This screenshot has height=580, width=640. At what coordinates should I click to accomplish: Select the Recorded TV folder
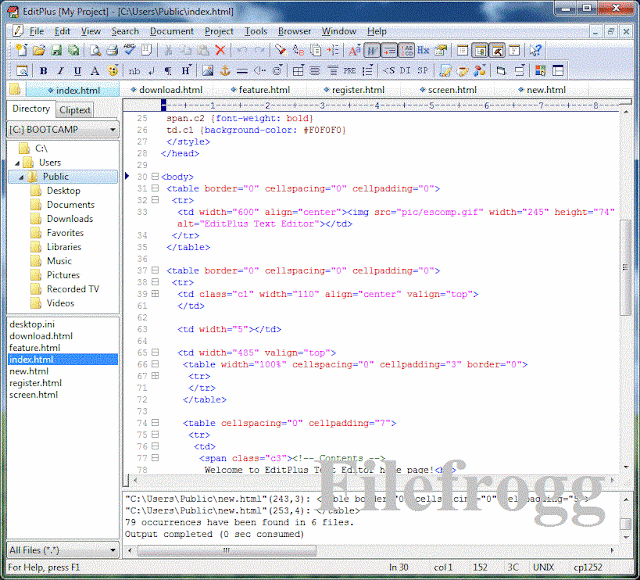(x=73, y=289)
